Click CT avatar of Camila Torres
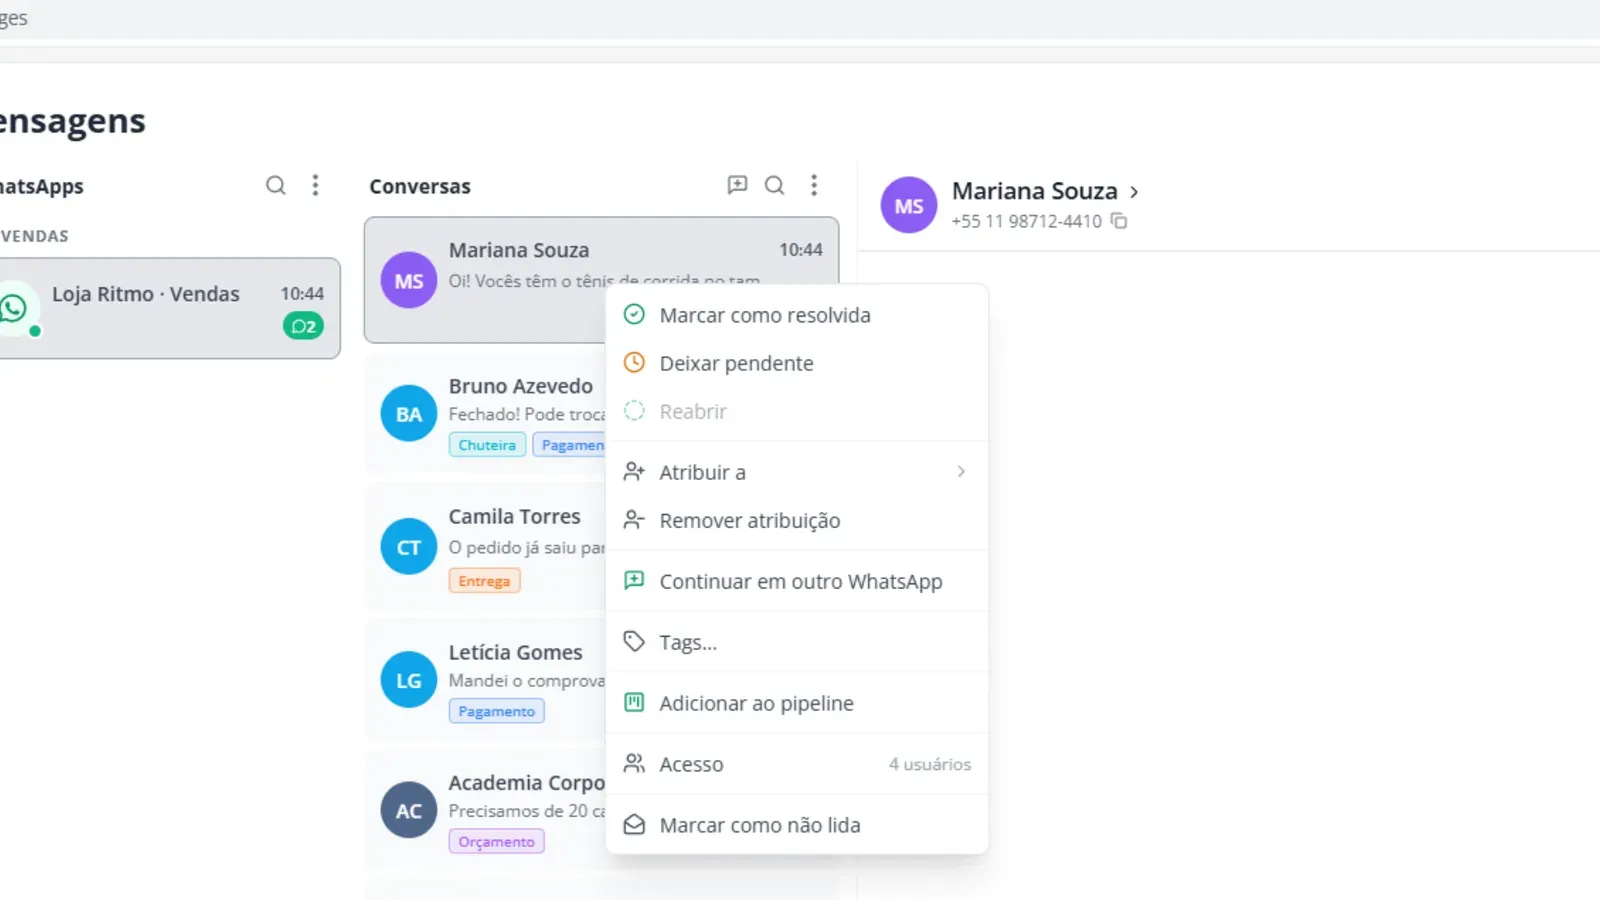Screen dimensions: 1600x900 409,547
